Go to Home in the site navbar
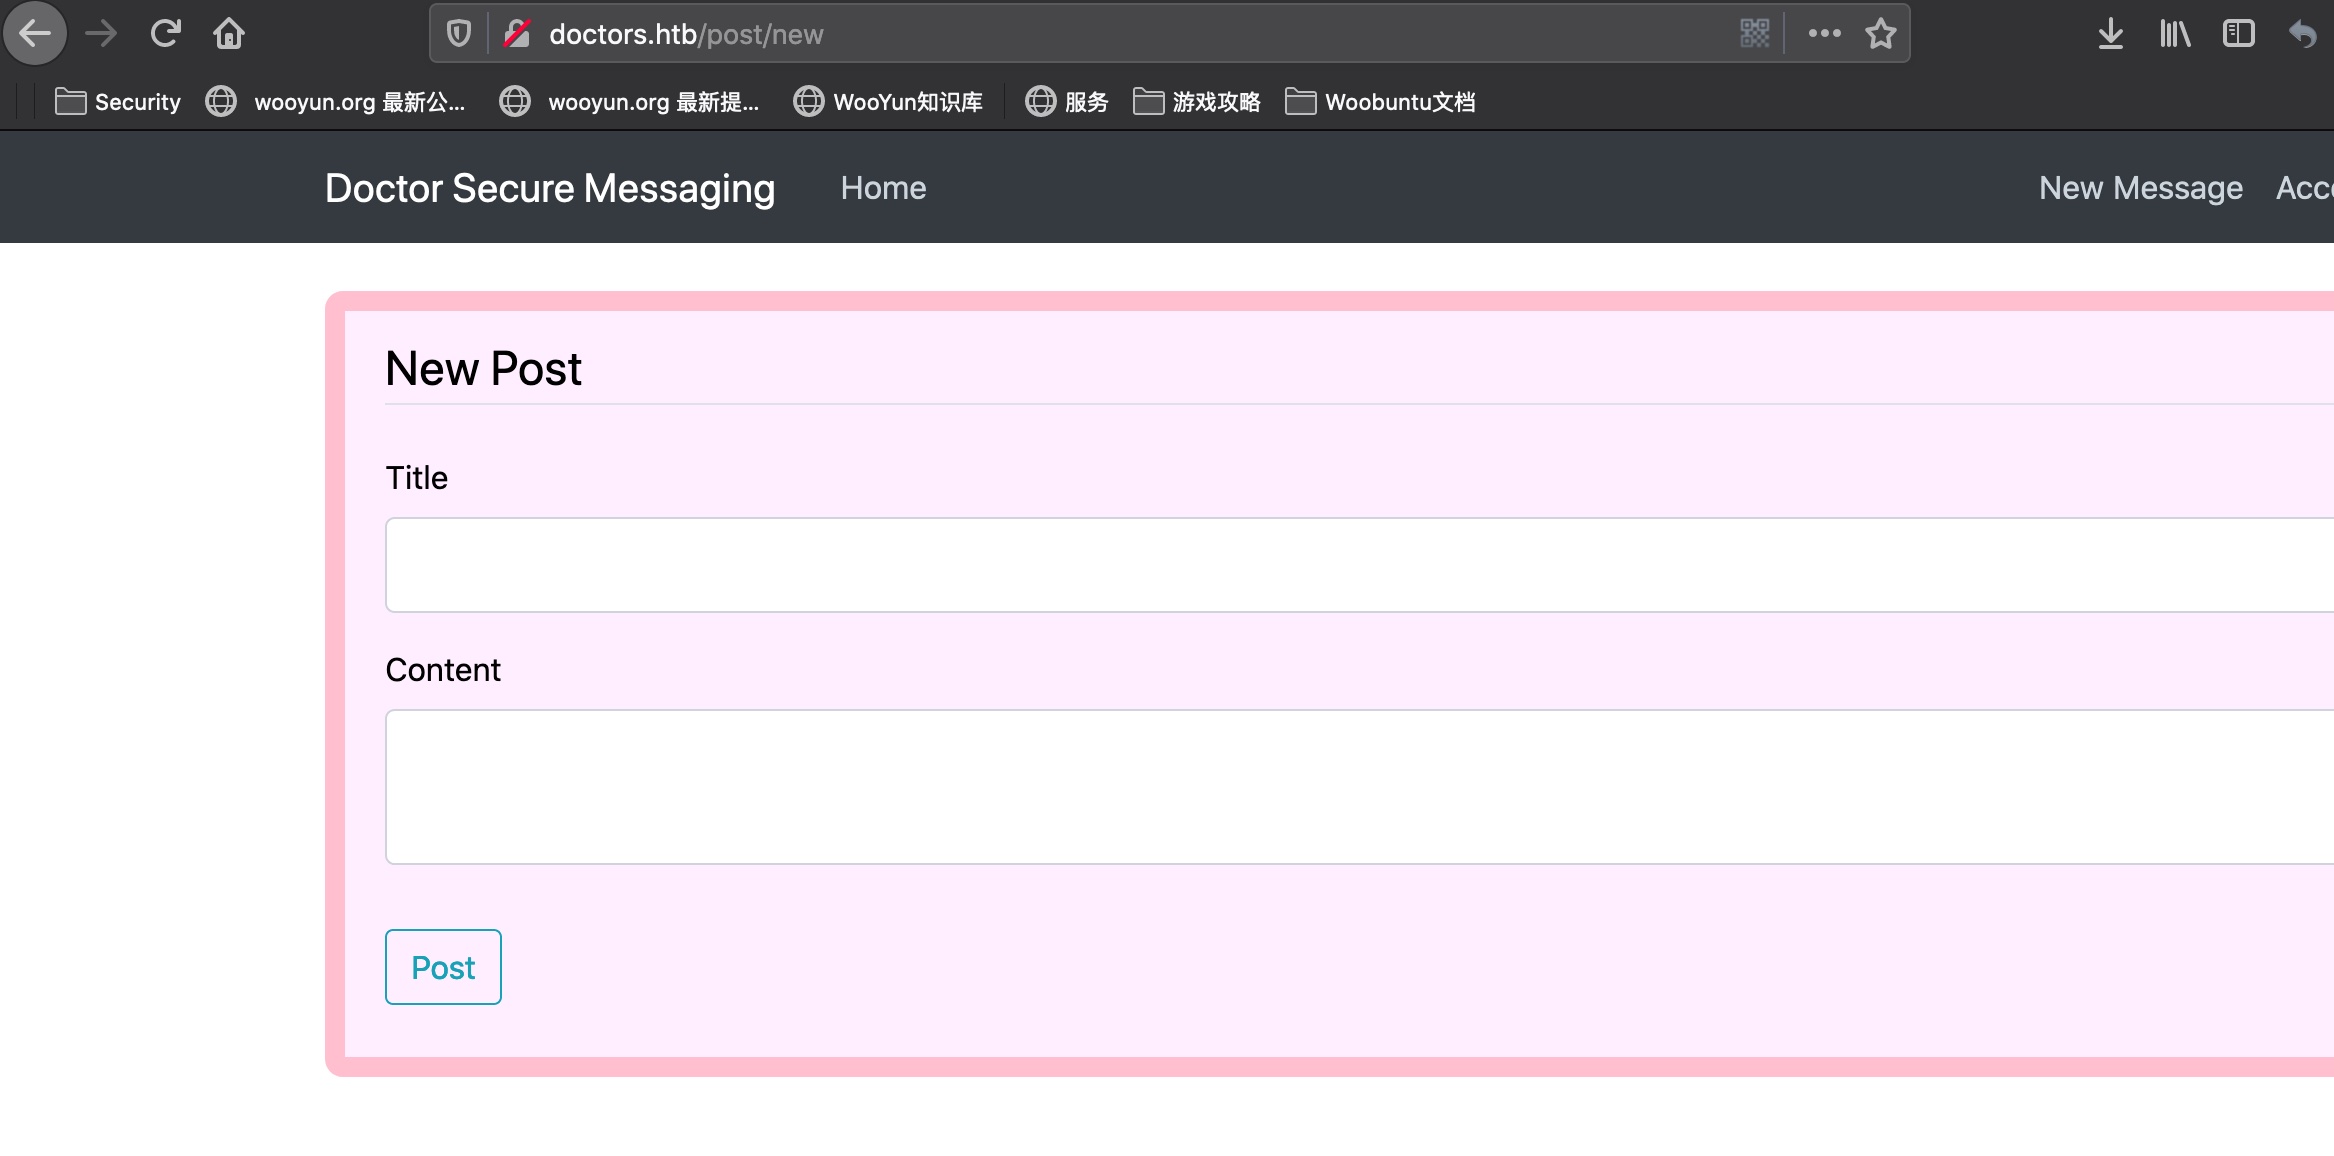 coord(883,188)
